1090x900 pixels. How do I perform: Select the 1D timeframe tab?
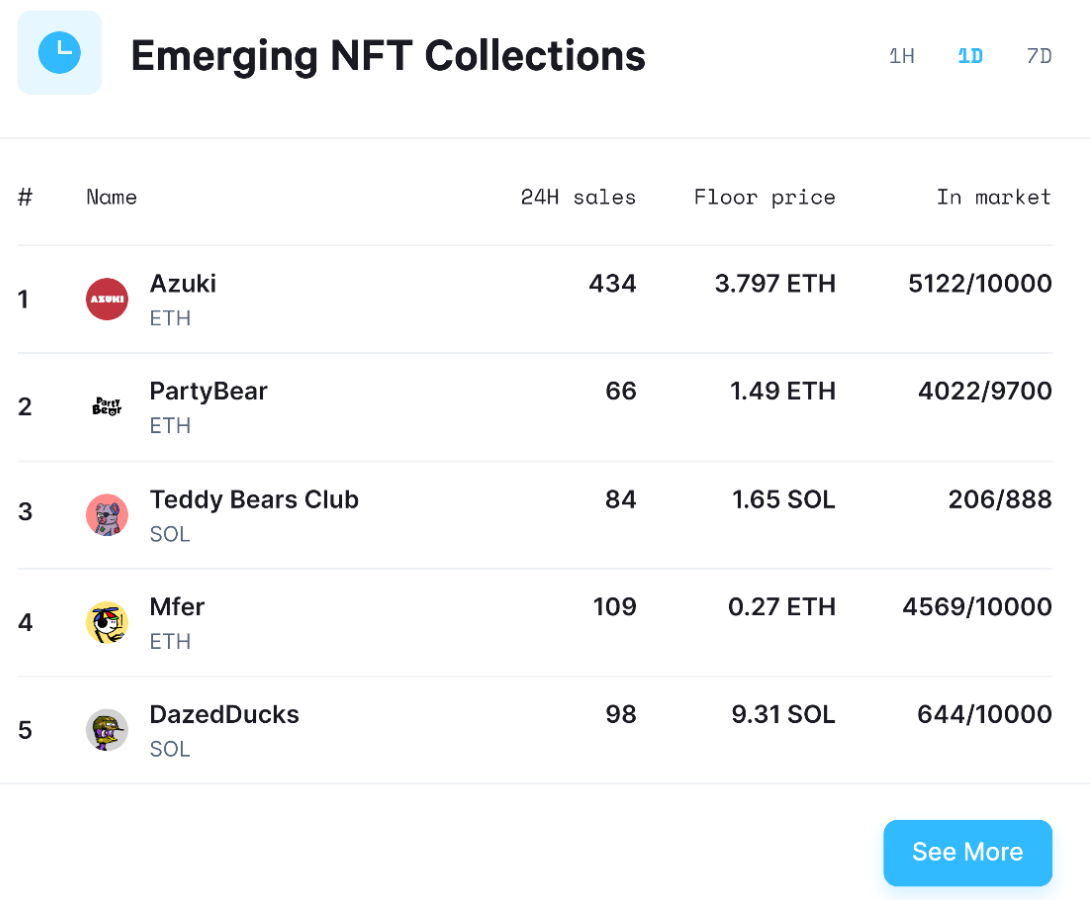coord(970,56)
